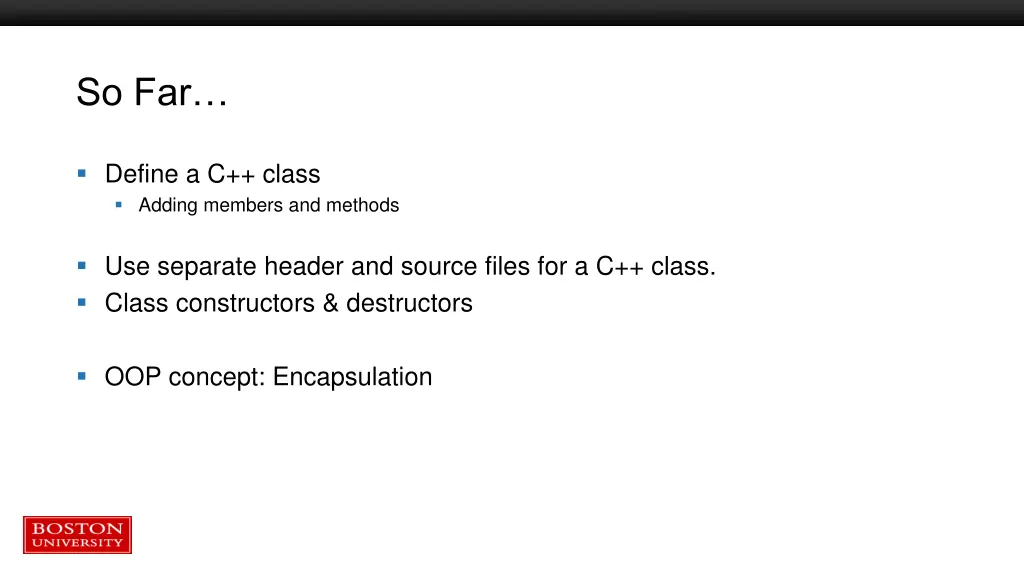Viewport: 1024px width, 576px height.
Task: Click the word methods in the sub-bullet
Action: pos(362,205)
